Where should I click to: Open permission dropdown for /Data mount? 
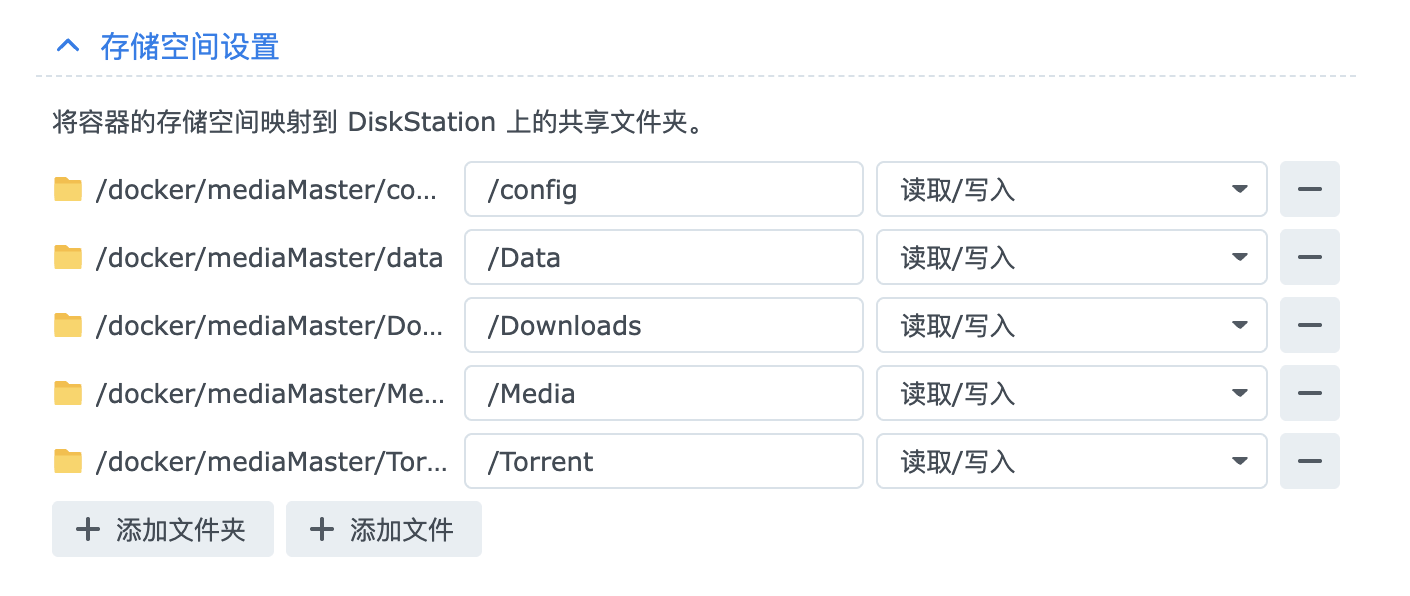point(1071,257)
